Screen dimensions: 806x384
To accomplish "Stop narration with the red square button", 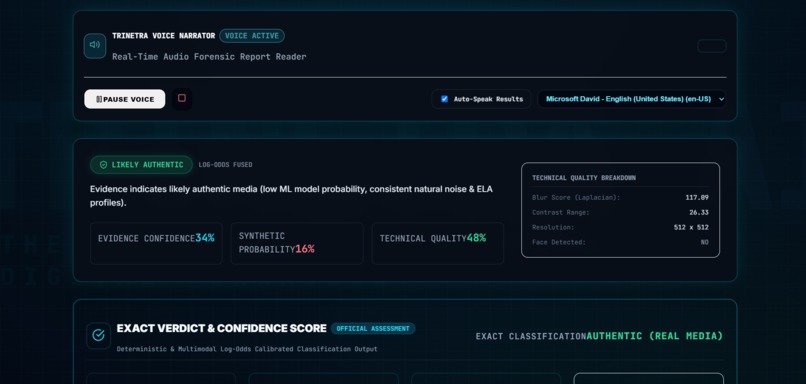I will point(181,98).
